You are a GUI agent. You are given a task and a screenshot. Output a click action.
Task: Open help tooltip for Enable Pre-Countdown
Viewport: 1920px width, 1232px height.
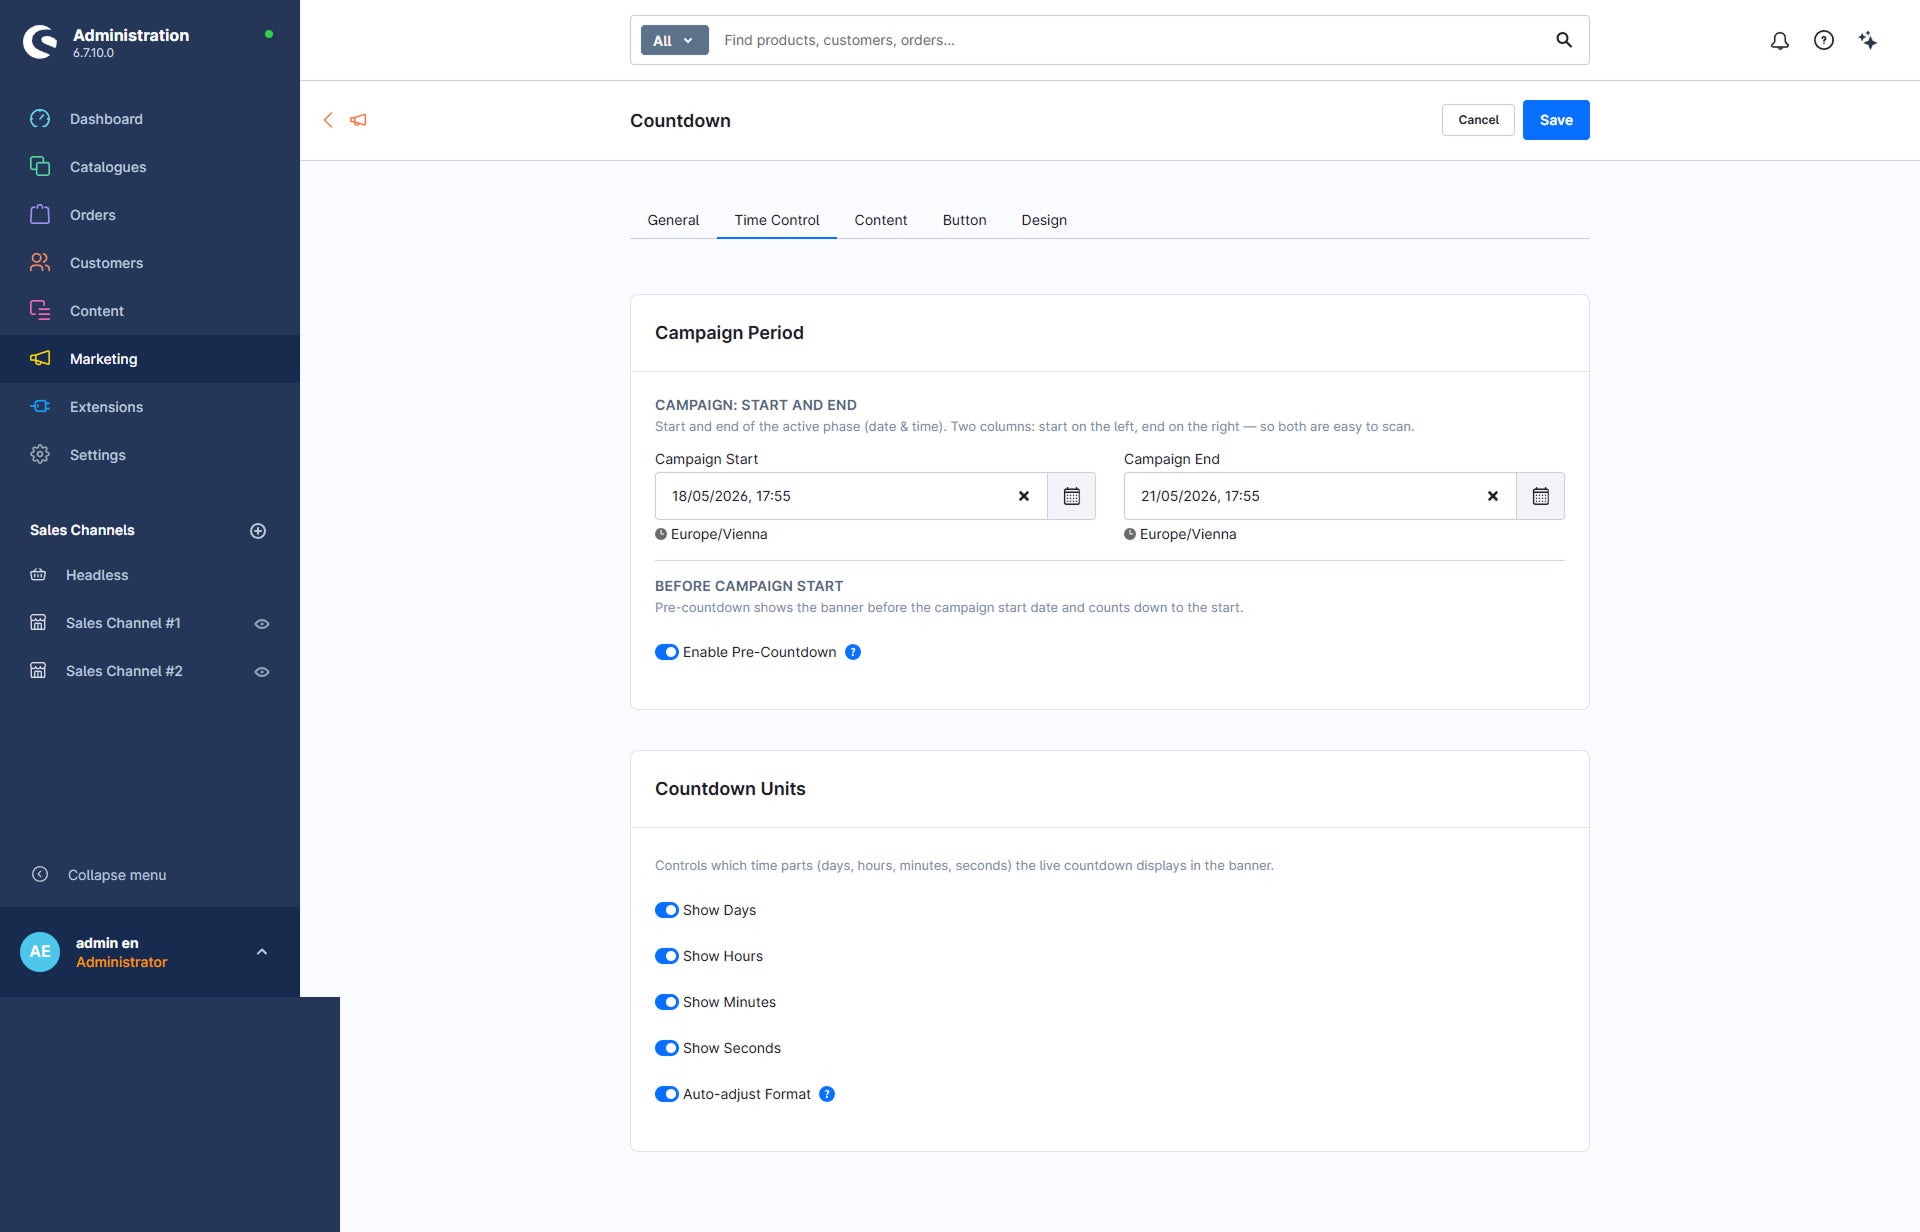pyautogui.click(x=853, y=652)
